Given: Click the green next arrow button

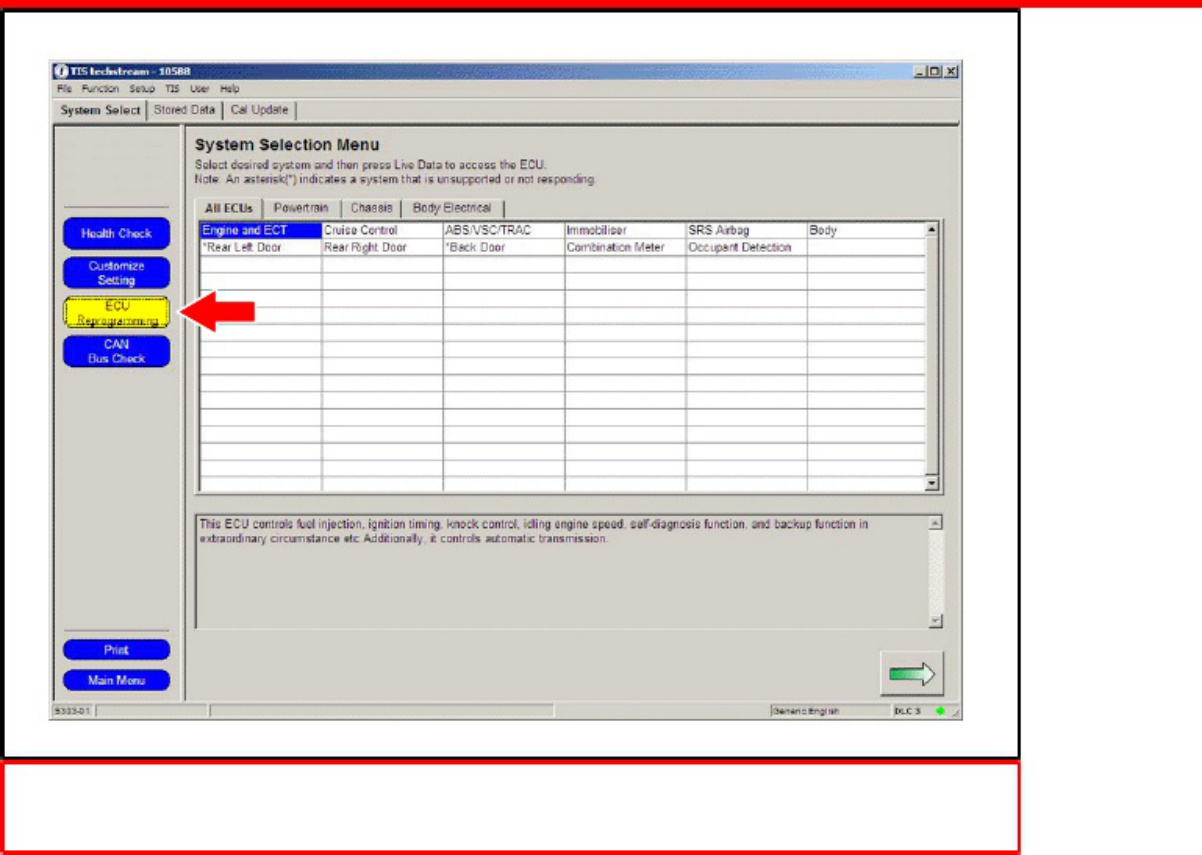Looking at the screenshot, I should tap(912, 674).
